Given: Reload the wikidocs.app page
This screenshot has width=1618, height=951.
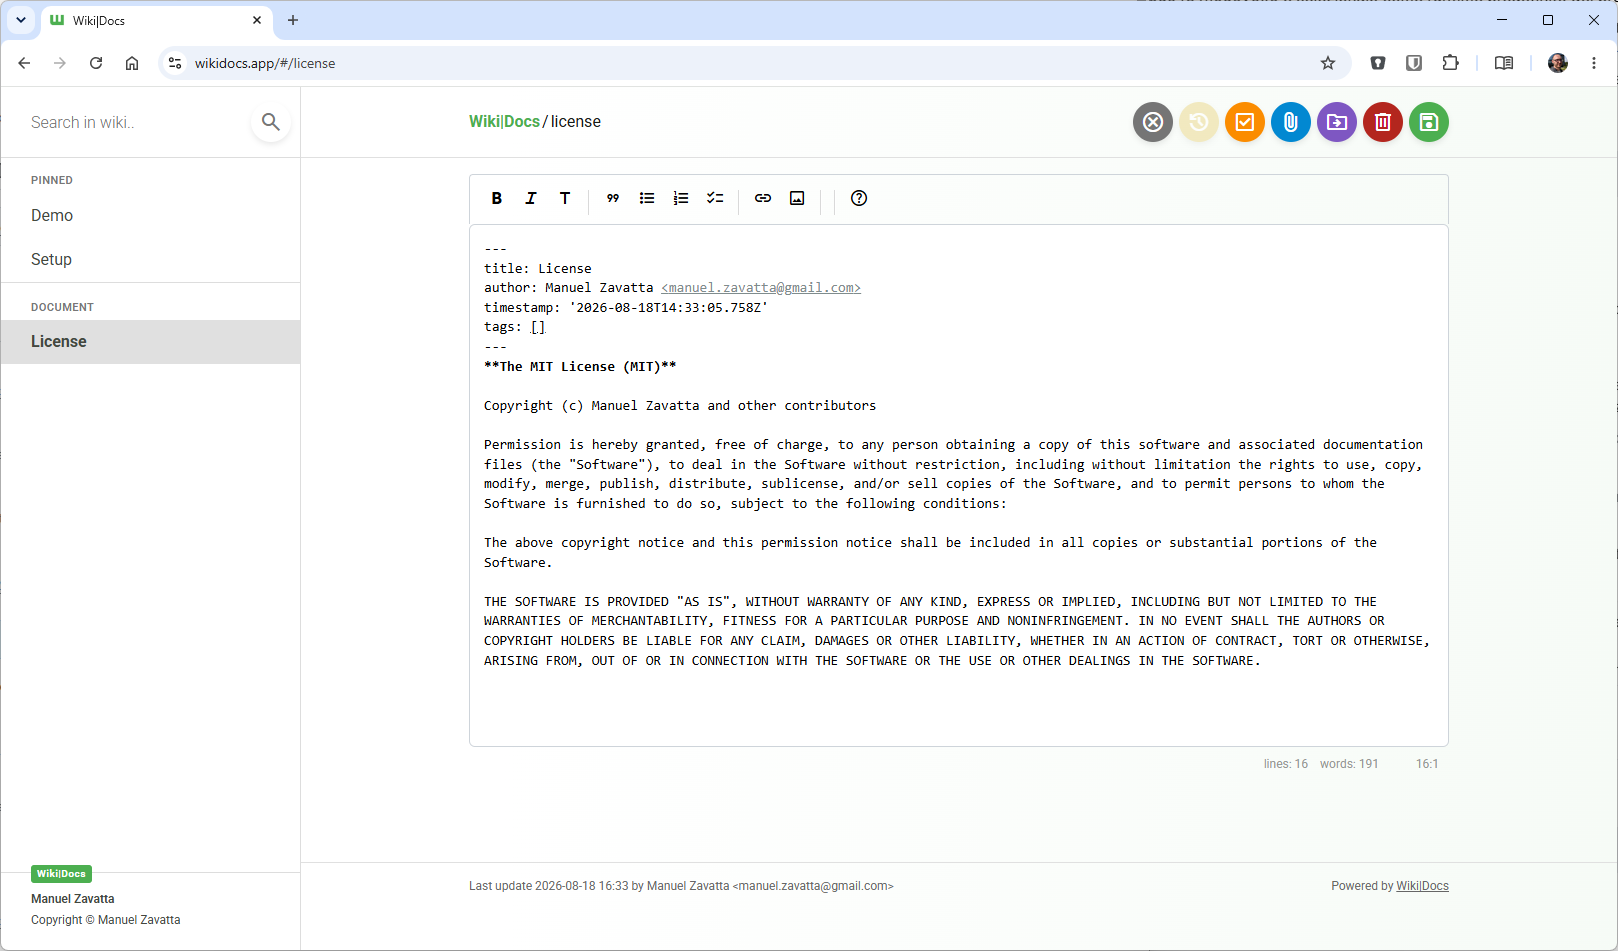Looking at the screenshot, I should point(96,63).
